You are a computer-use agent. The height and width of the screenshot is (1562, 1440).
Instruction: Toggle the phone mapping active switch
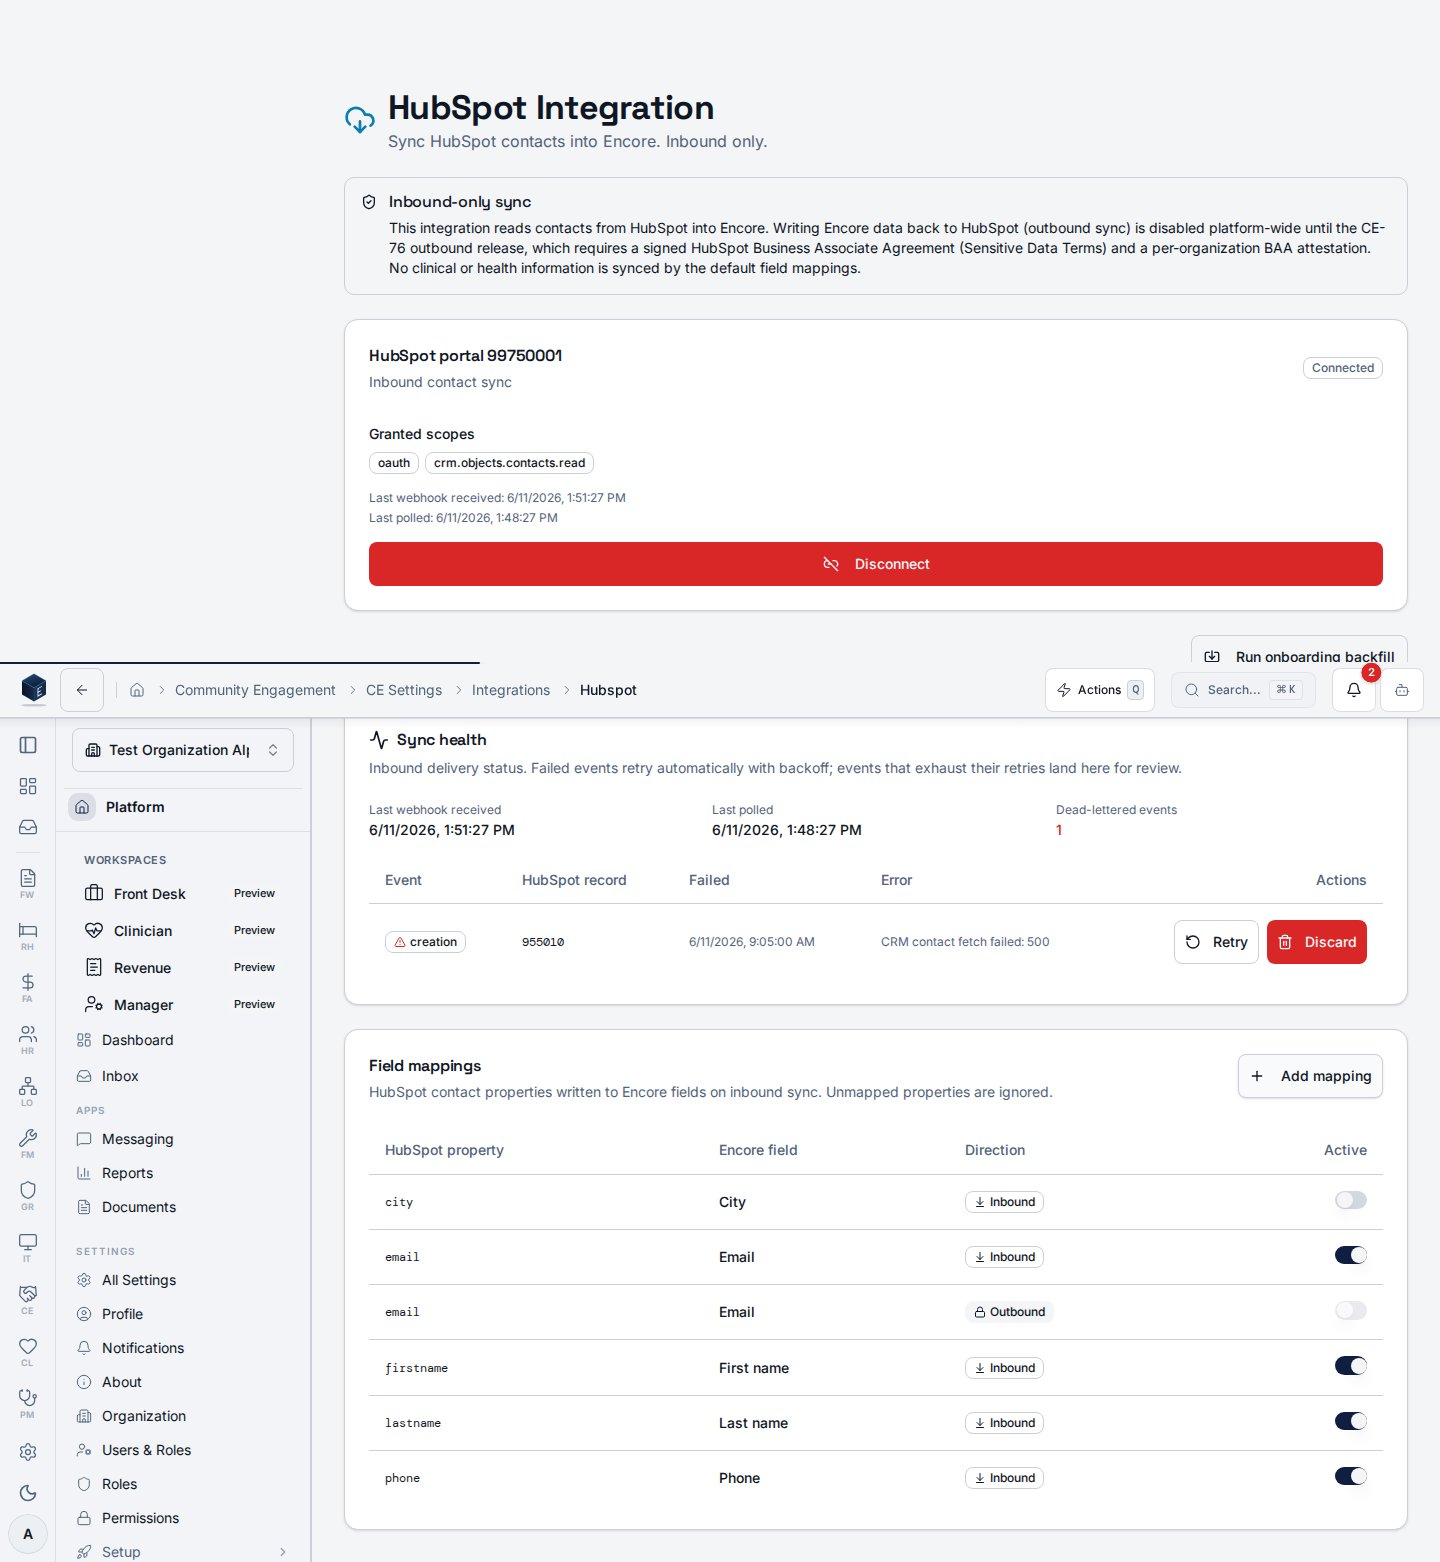[1350, 1476]
